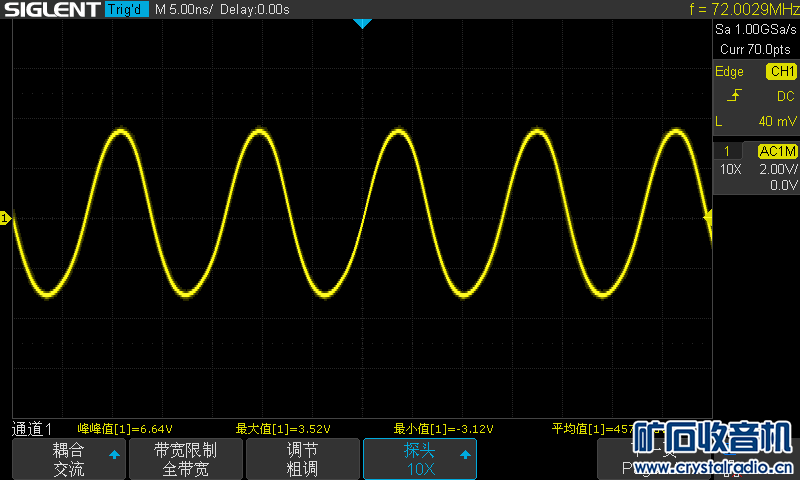Click the peak-to-peak 峰峰值[1]=6.64V measurement

pyautogui.click(x=125, y=428)
